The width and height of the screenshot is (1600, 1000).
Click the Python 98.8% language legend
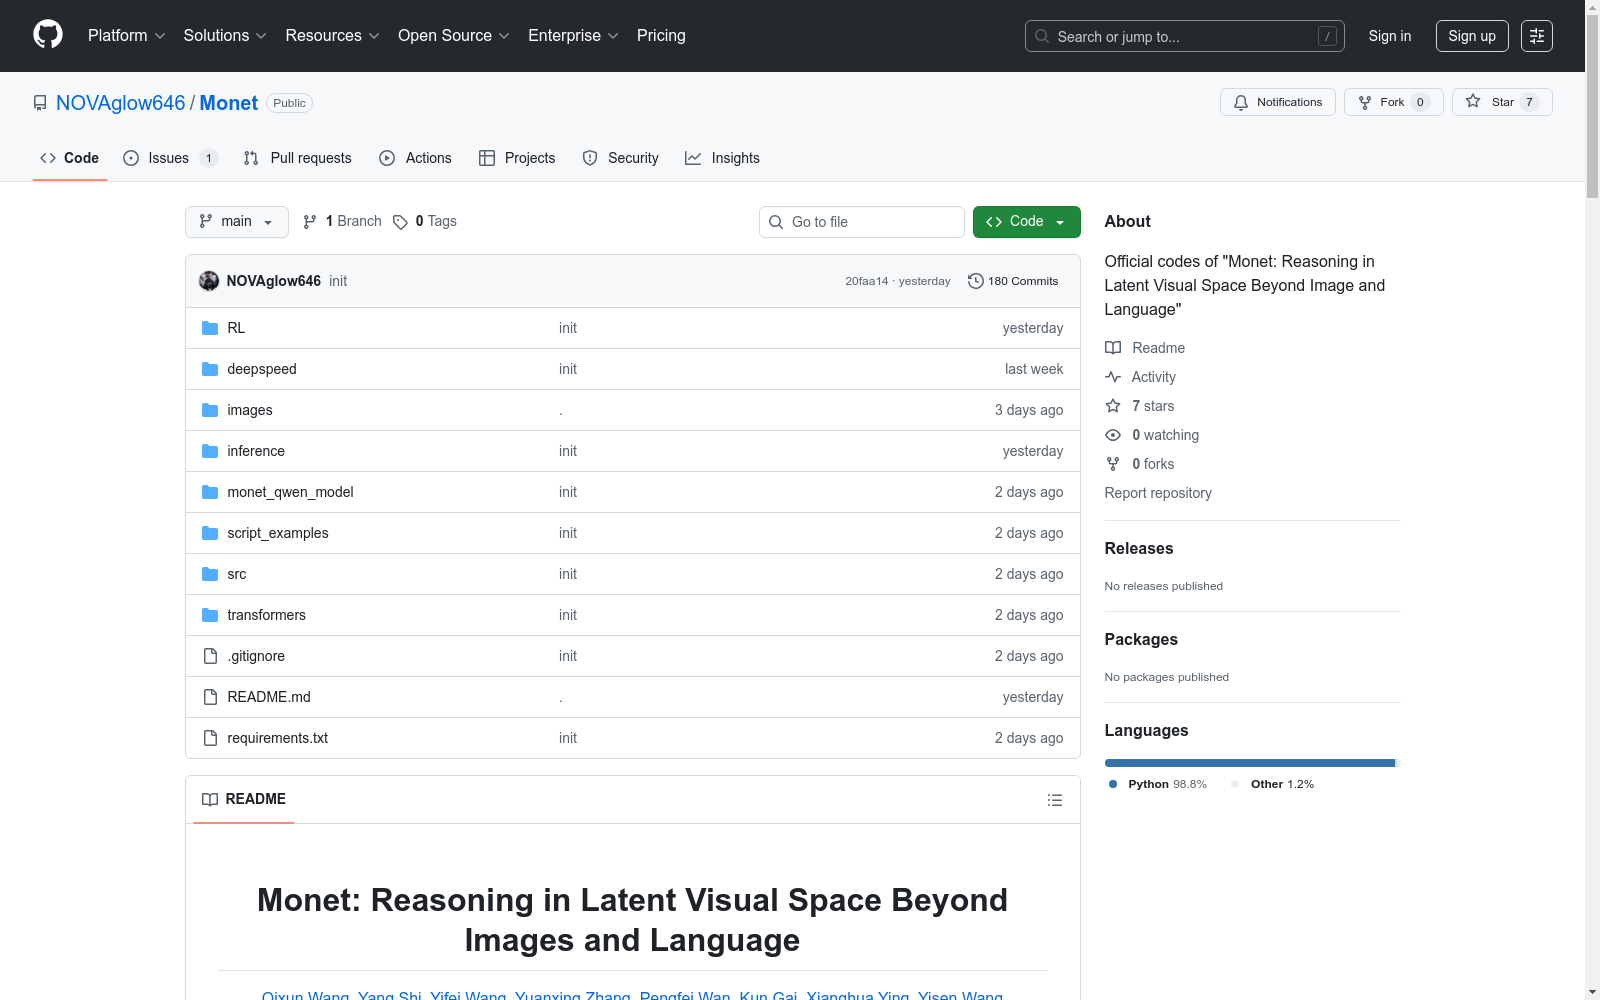1158,784
